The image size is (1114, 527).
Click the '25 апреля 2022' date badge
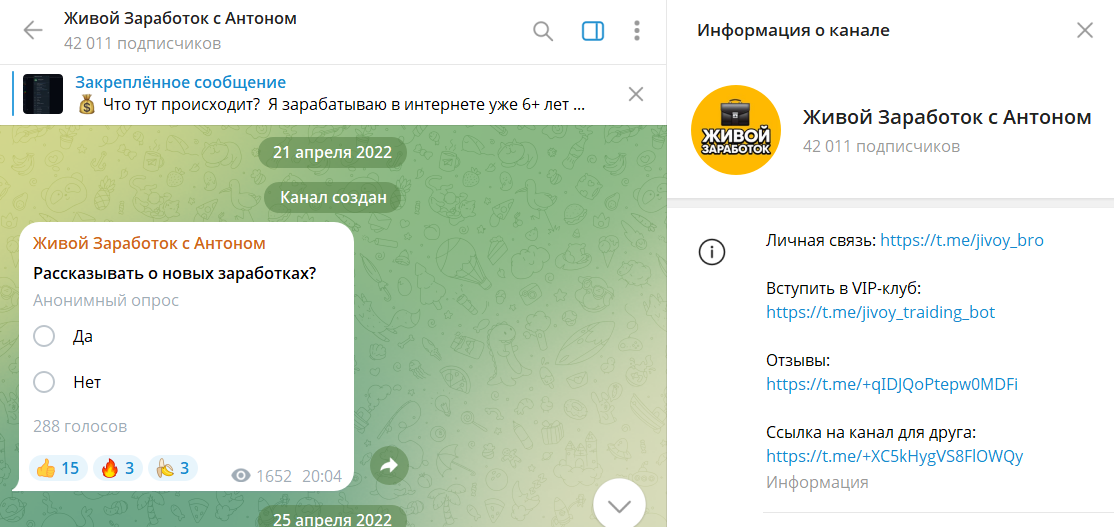[x=332, y=518]
